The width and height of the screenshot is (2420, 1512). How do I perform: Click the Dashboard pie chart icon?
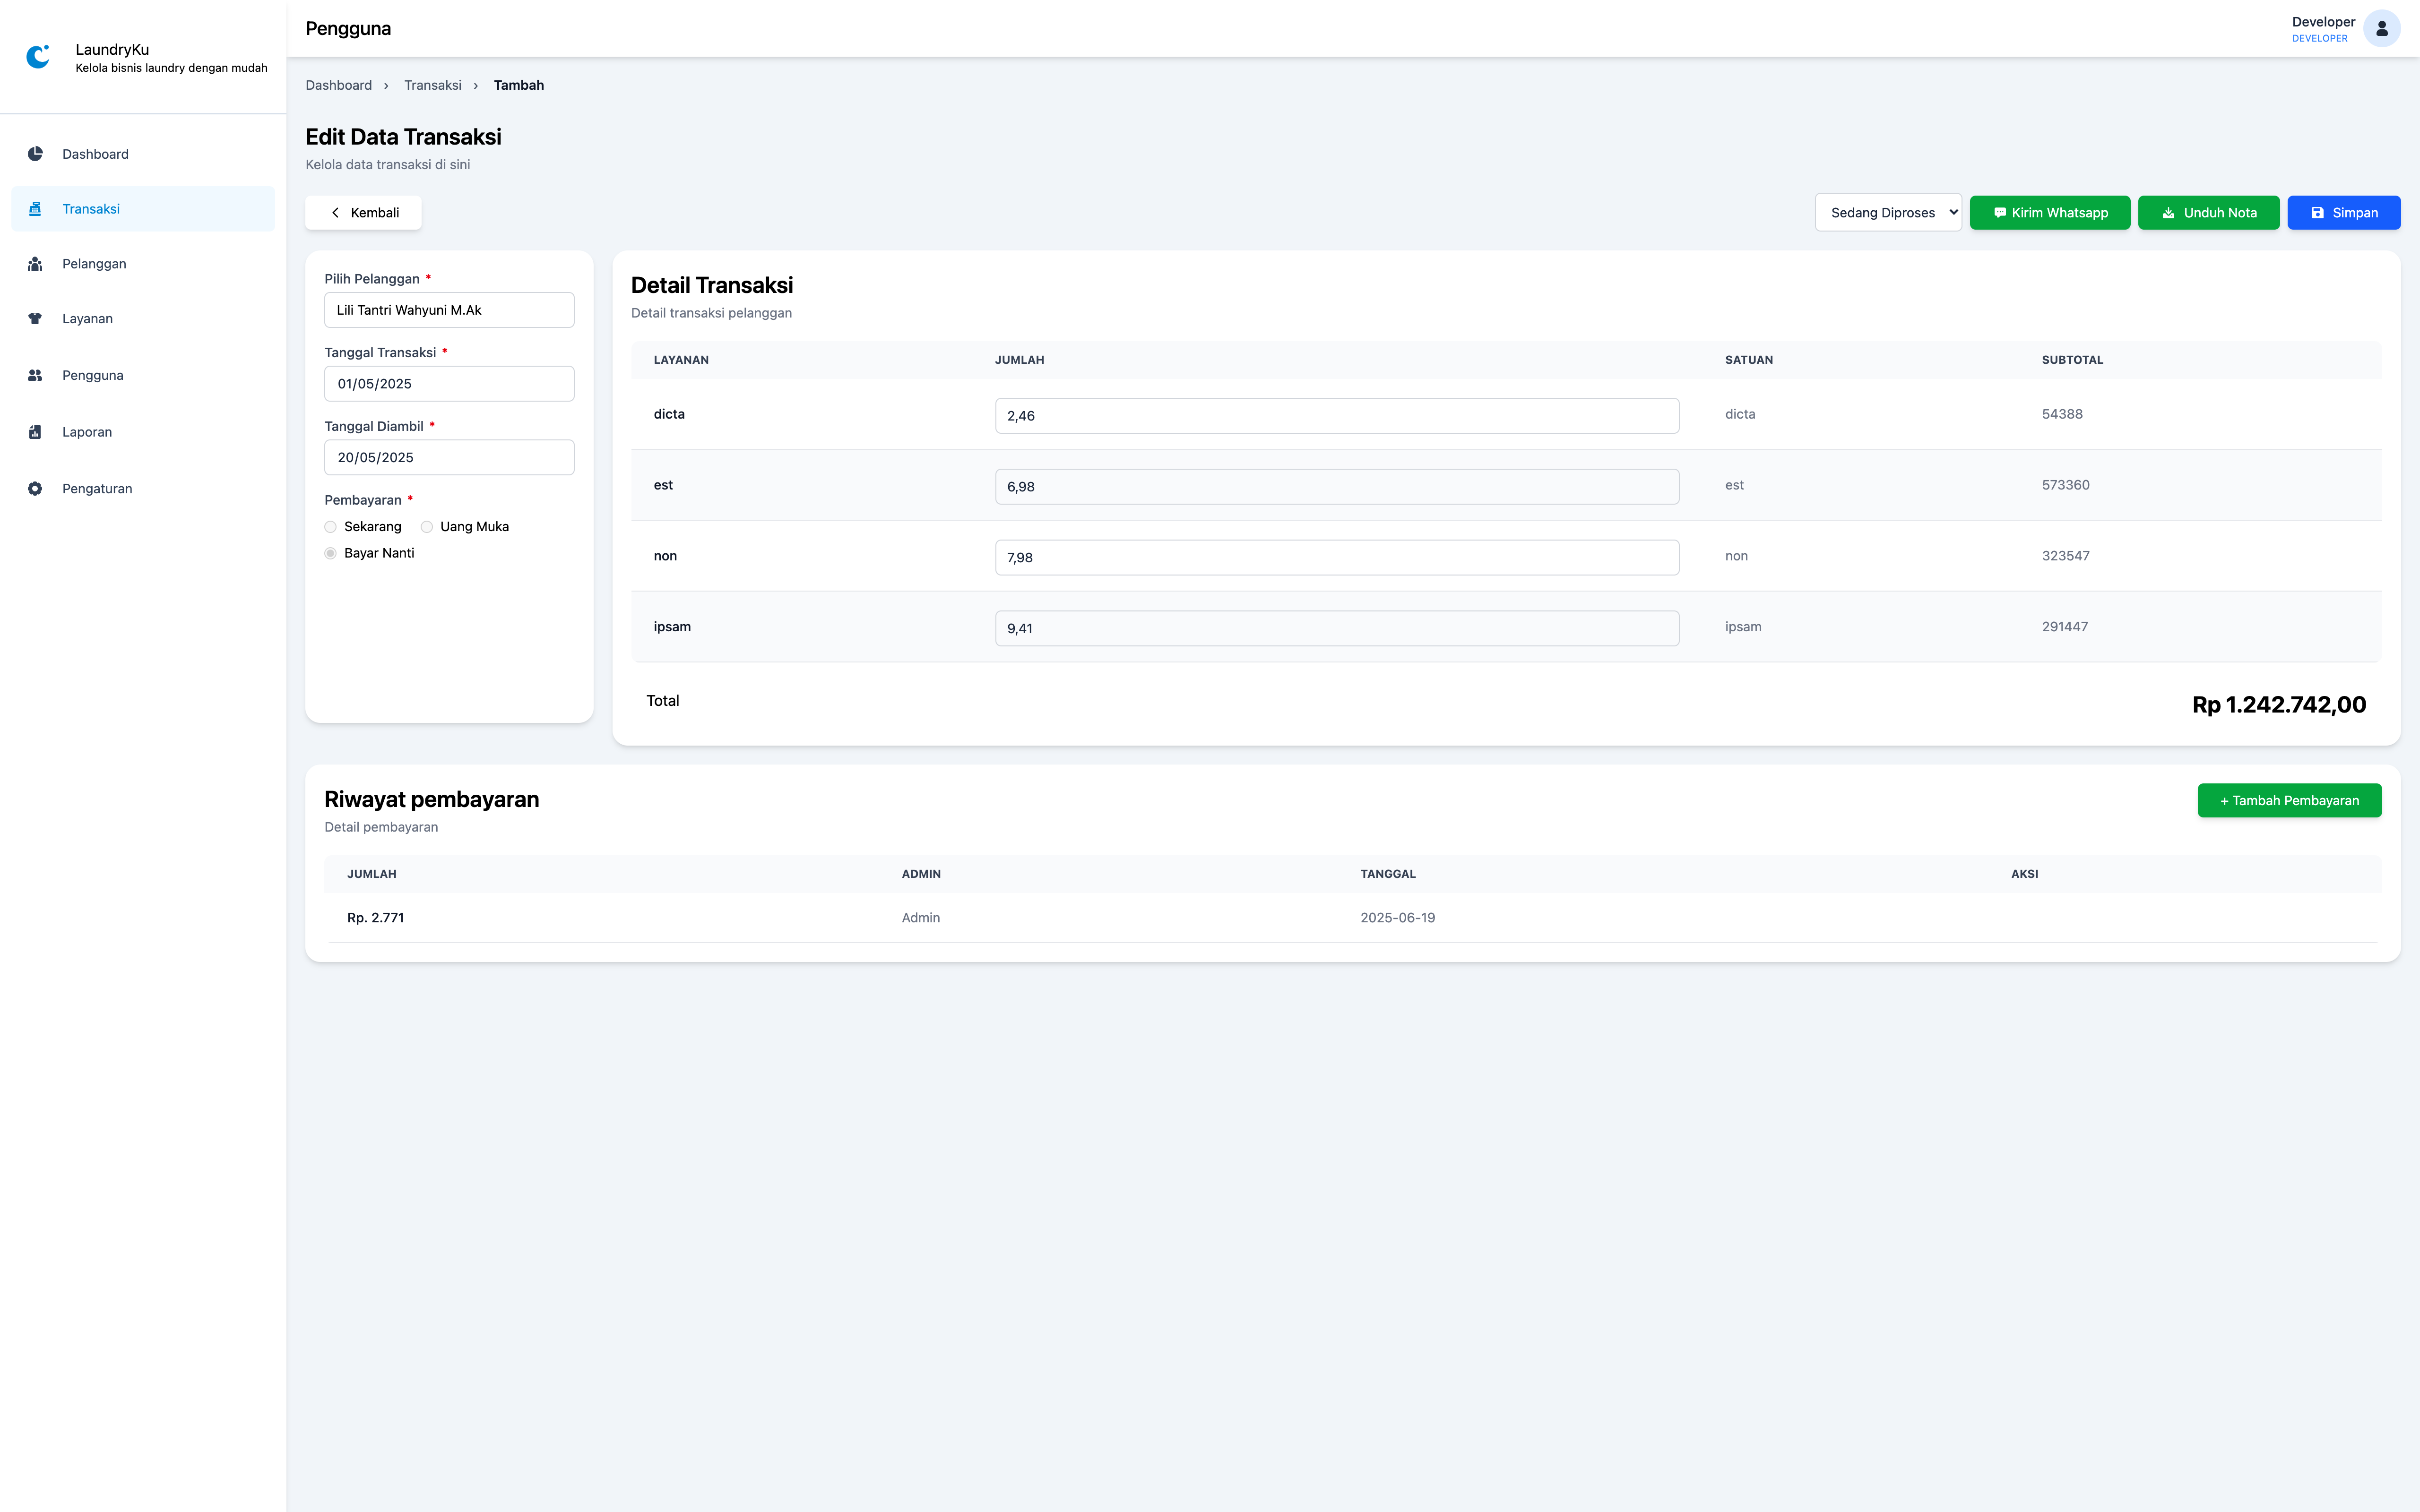pos(35,154)
